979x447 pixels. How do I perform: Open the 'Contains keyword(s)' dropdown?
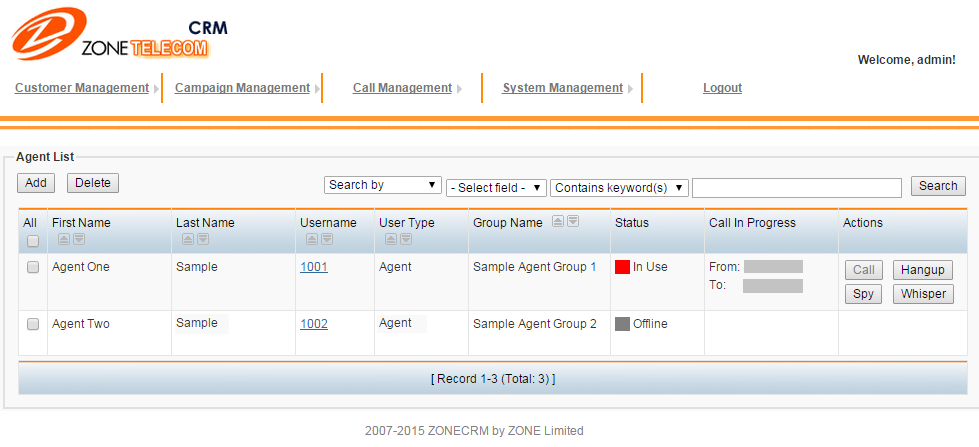(620, 187)
